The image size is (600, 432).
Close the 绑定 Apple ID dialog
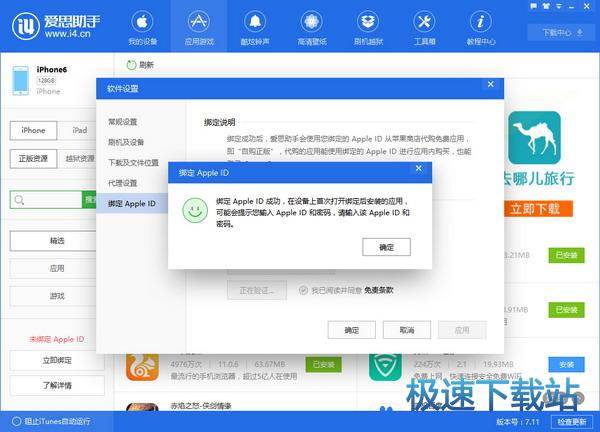coord(419,168)
